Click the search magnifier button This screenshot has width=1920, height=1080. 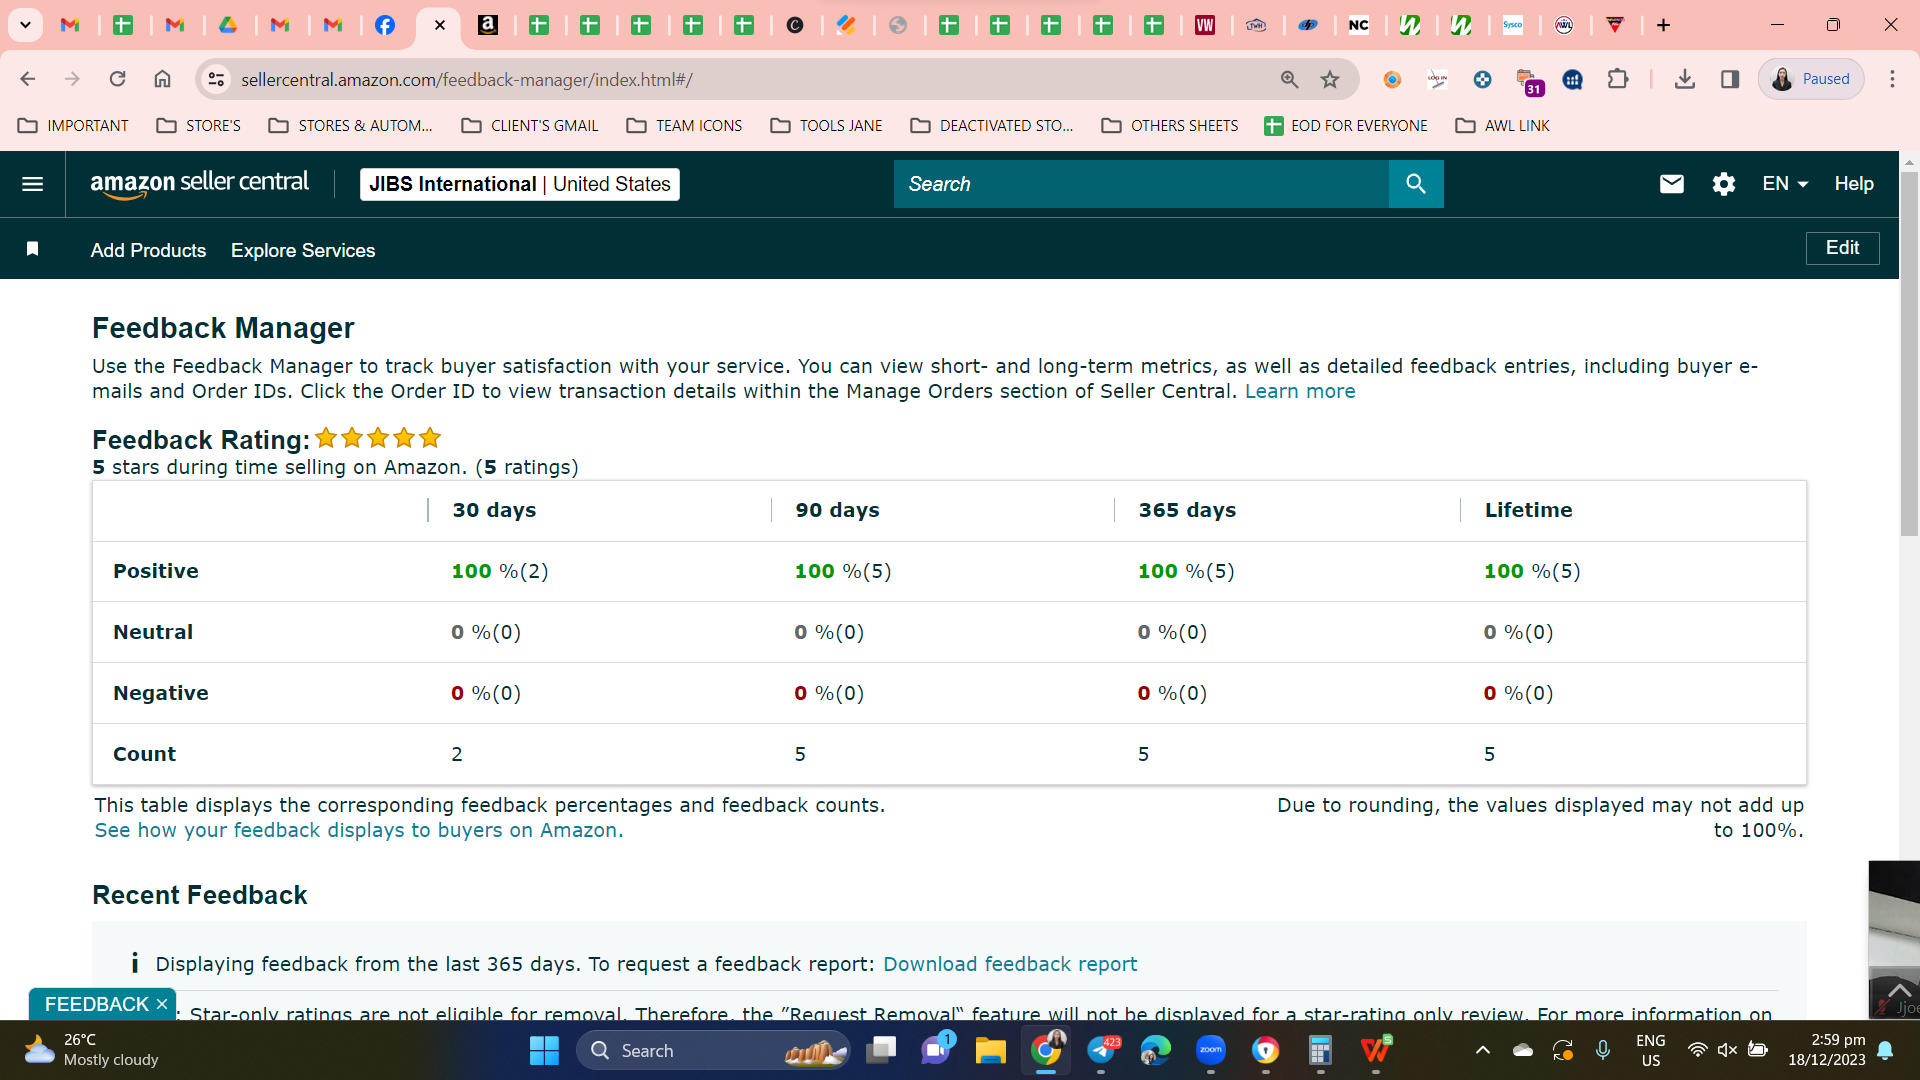click(x=1415, y=184)
